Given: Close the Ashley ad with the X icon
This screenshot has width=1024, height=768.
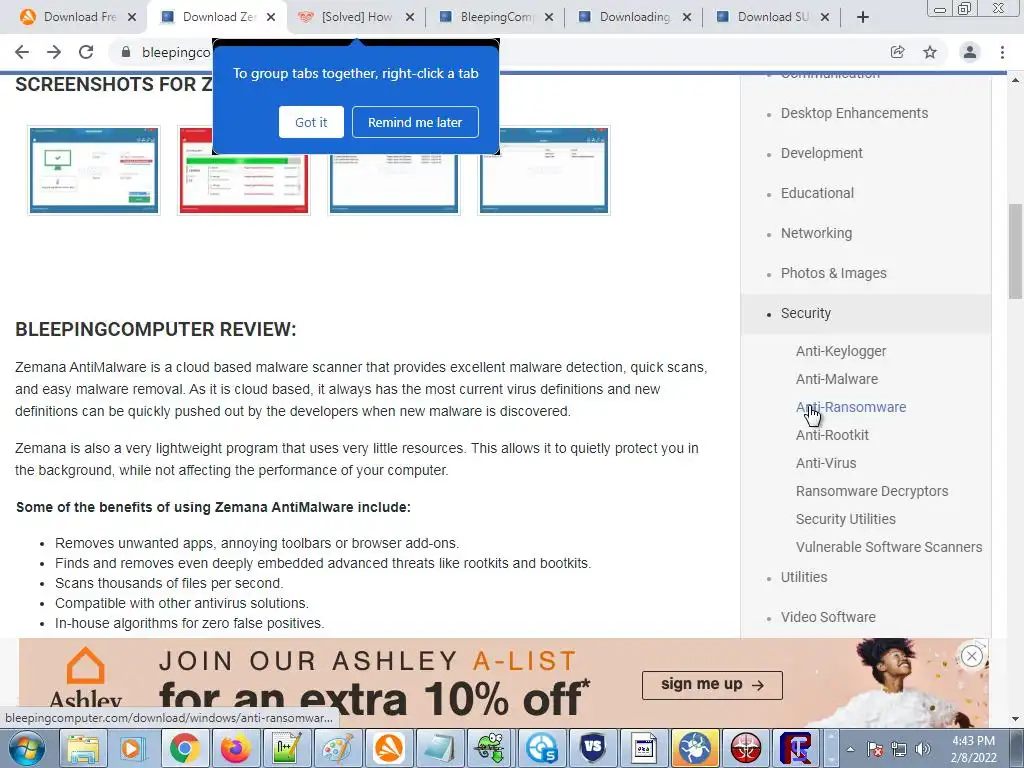Looking at the screenshot, I should [x=972, y=656].
